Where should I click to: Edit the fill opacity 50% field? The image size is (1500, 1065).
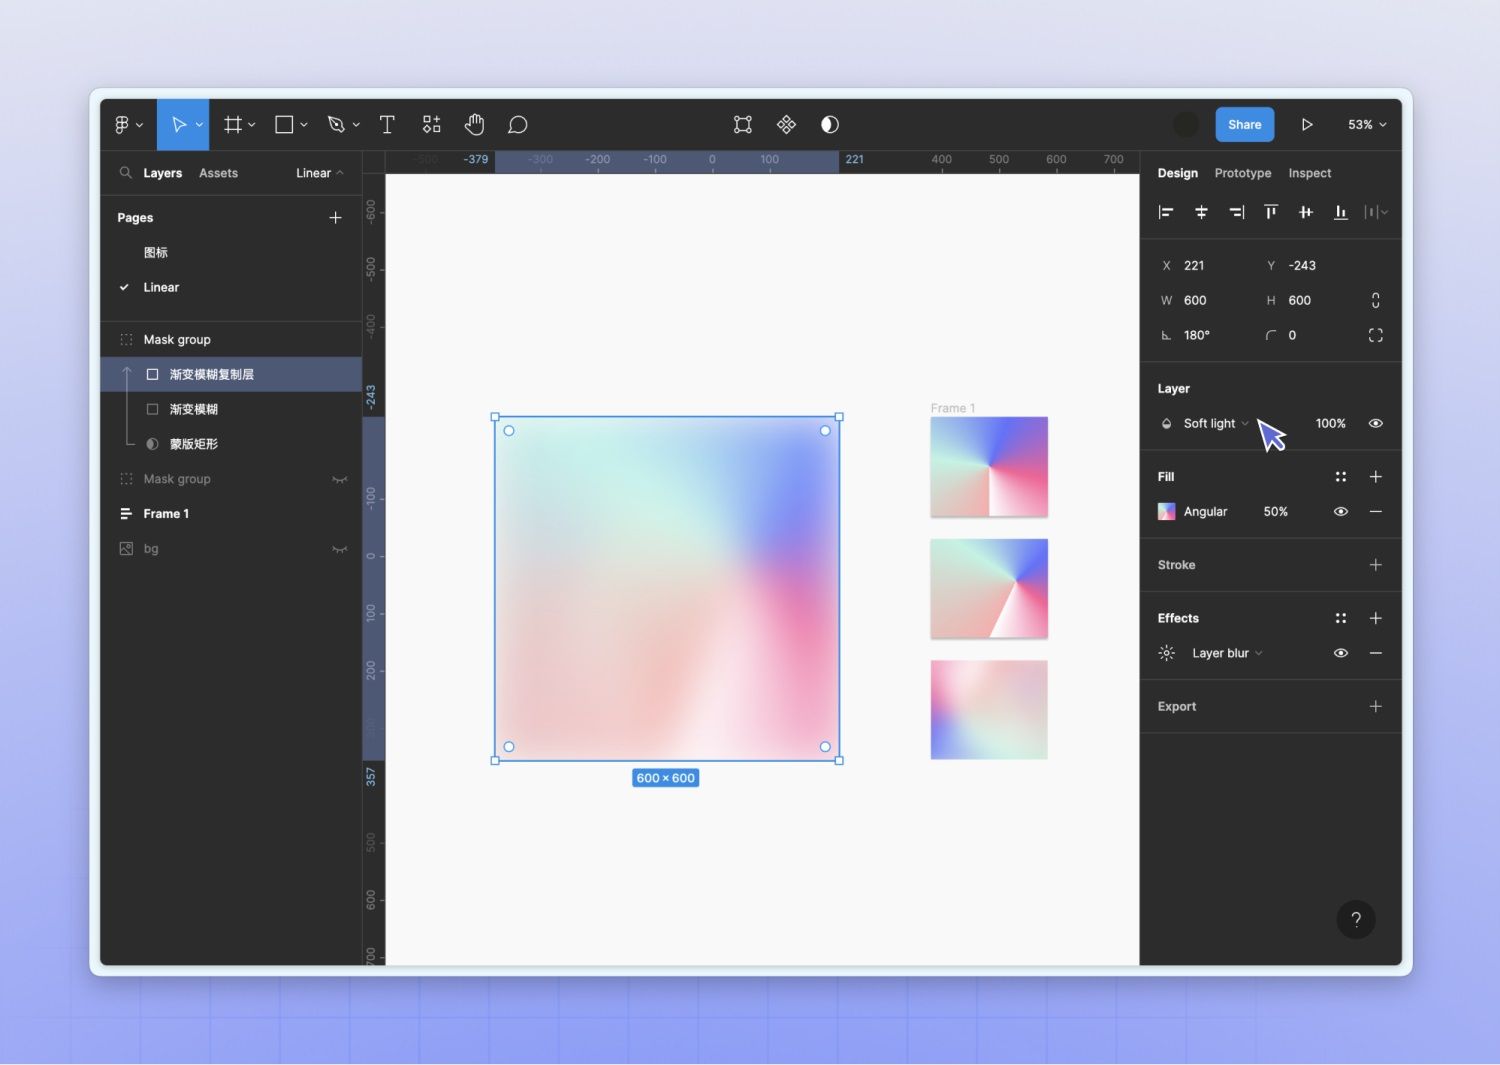[1275, 512]
